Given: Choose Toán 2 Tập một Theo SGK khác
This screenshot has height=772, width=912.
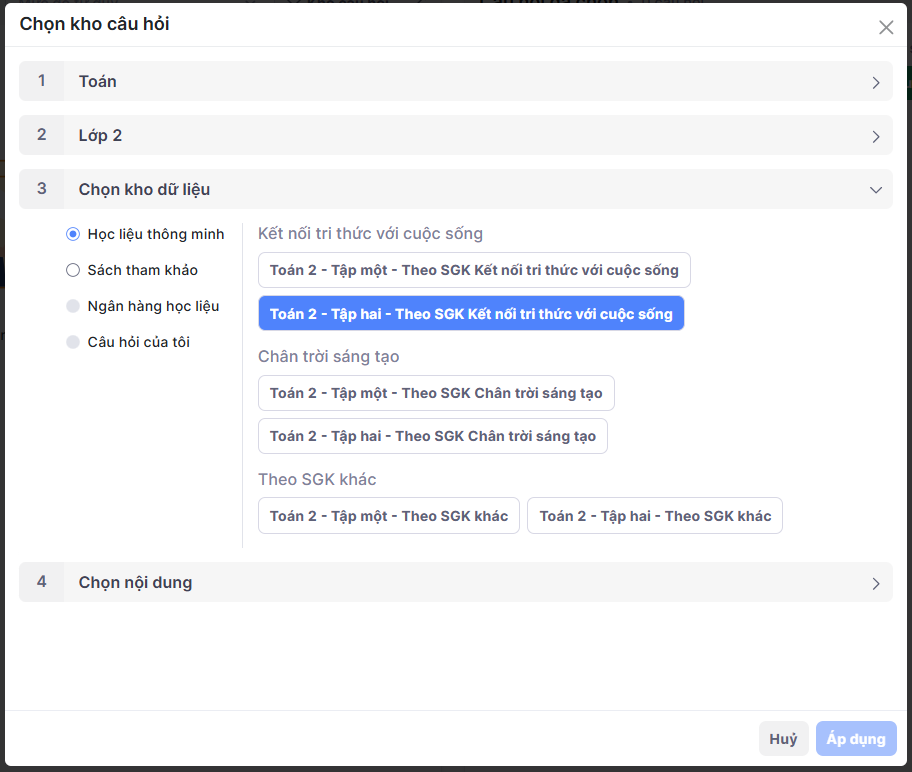Looking at the screenshot, I should 389,516.
